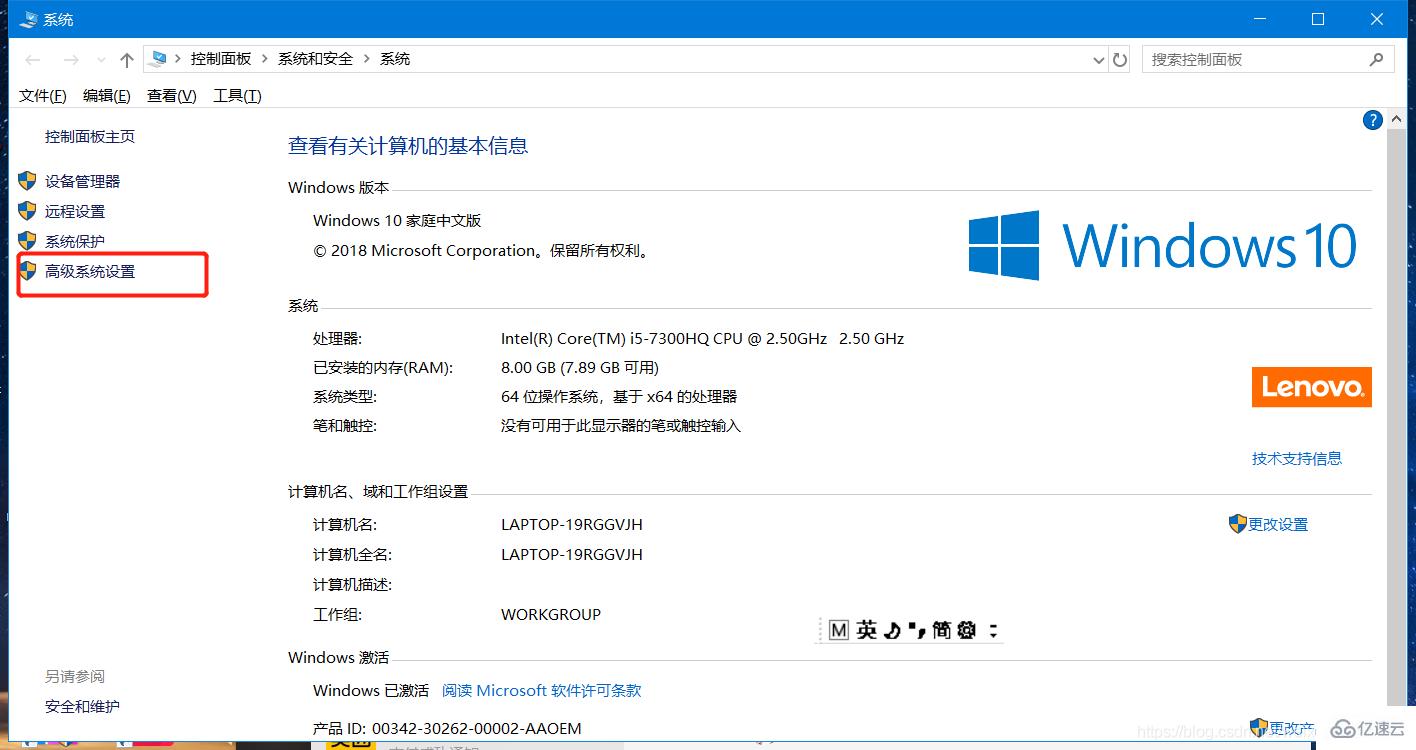Open the 文件(F) menu
Viewport: 1416px width, 750px height.
pyautogui.click(x=43, y=95)
